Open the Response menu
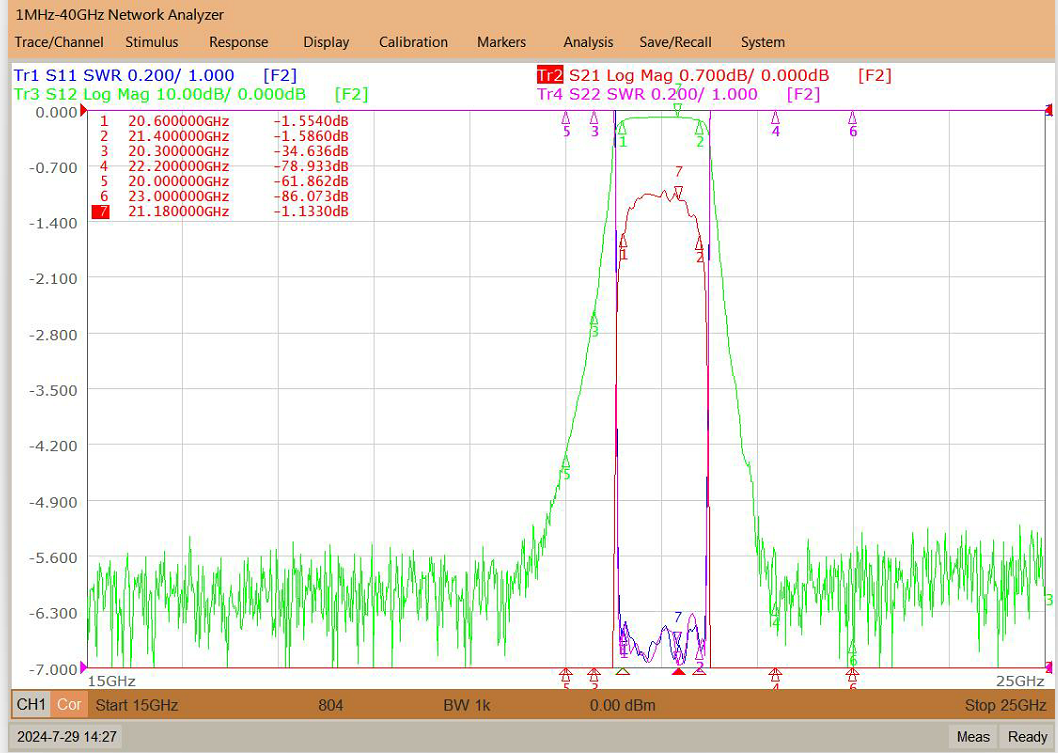 [238, 42]
